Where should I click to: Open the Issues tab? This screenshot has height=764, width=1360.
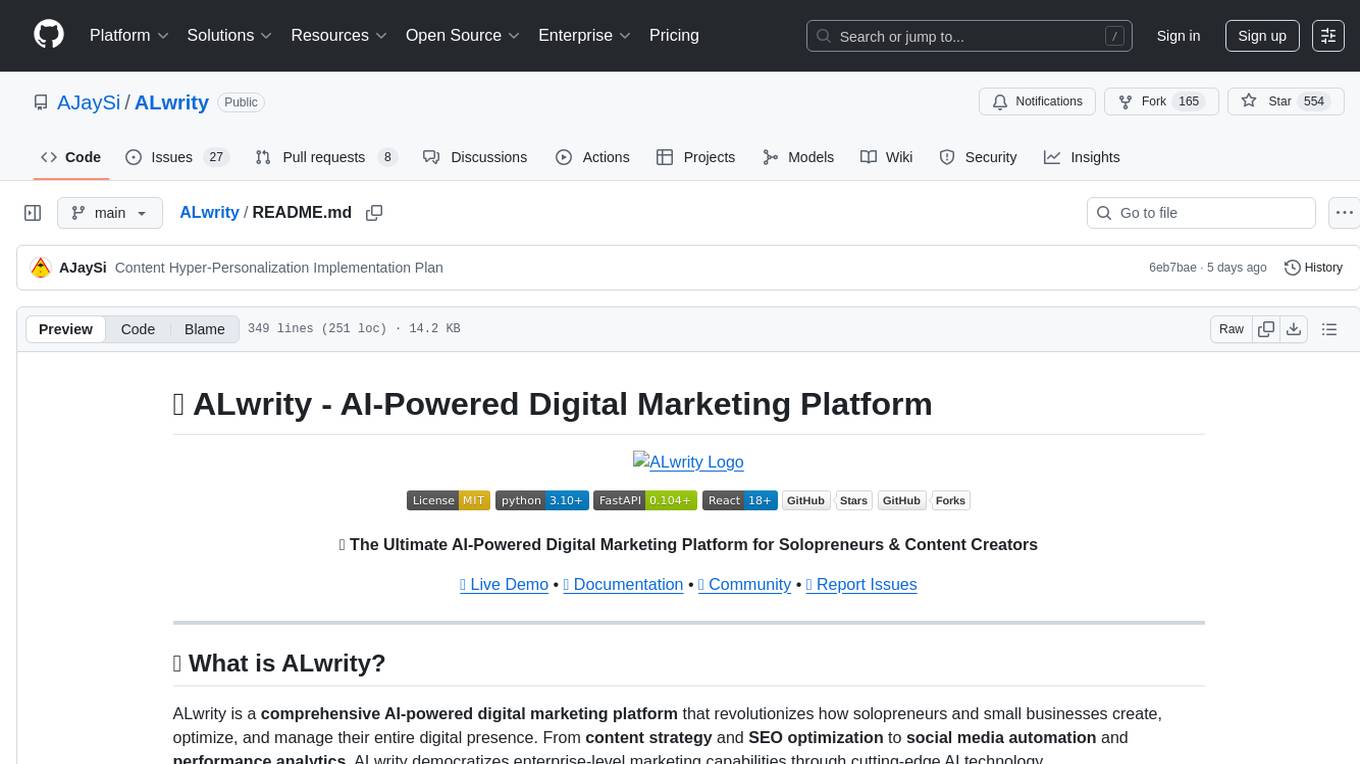click(x=177, y=157)
